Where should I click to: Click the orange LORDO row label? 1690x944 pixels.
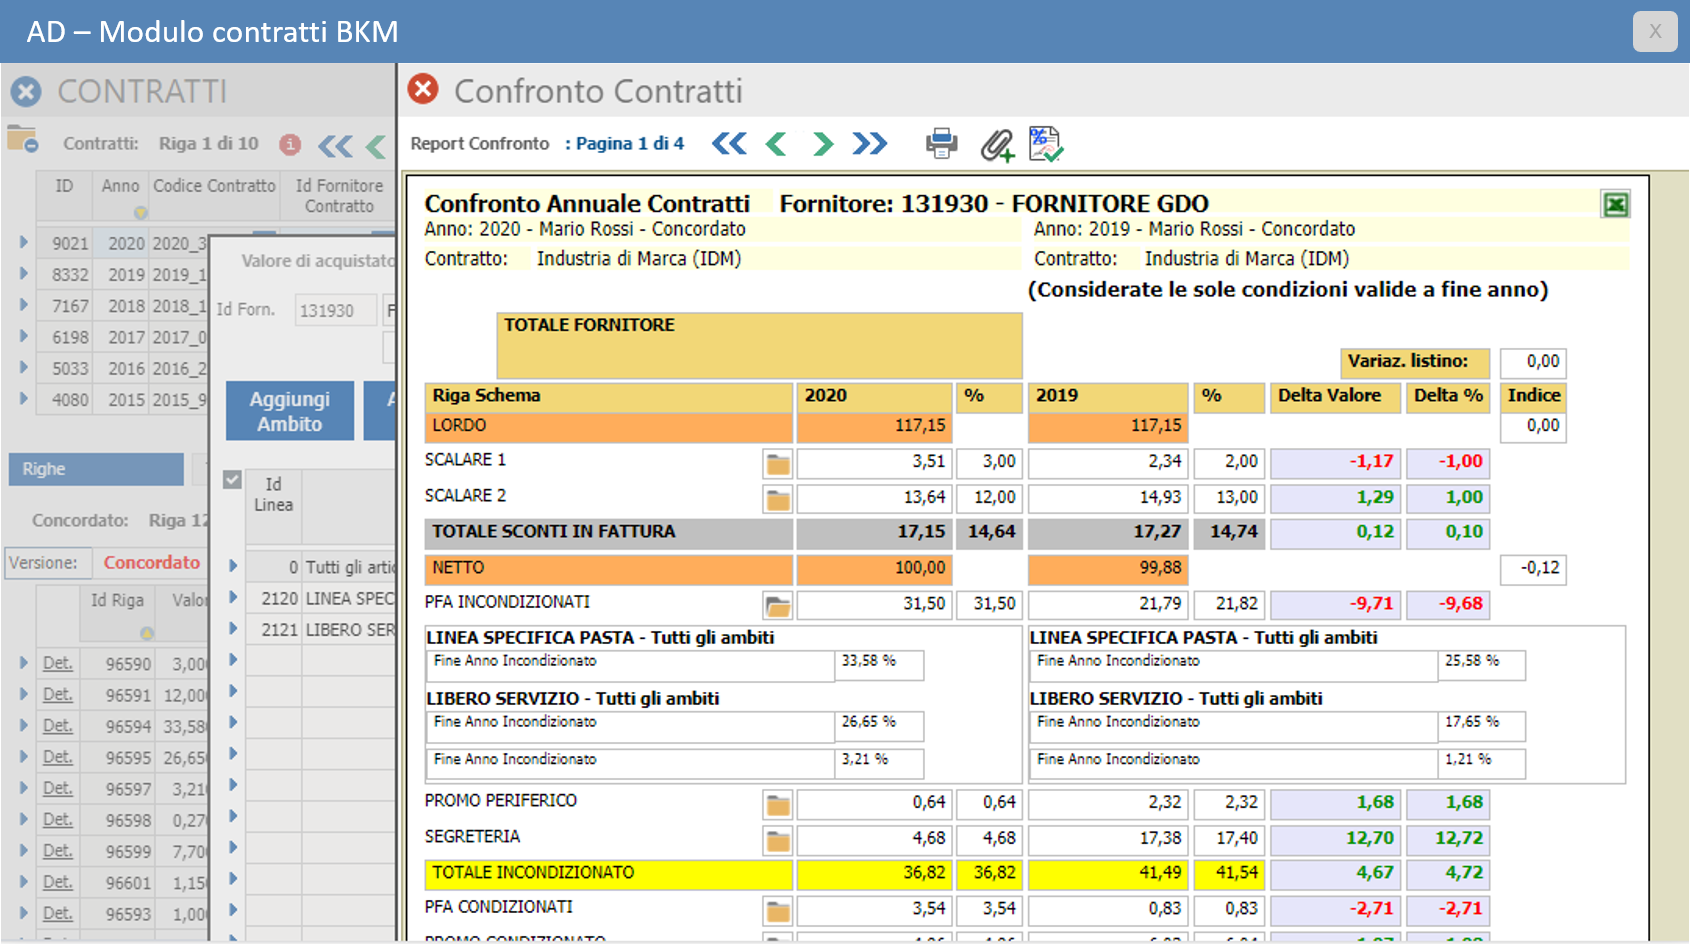pos(608,426)
